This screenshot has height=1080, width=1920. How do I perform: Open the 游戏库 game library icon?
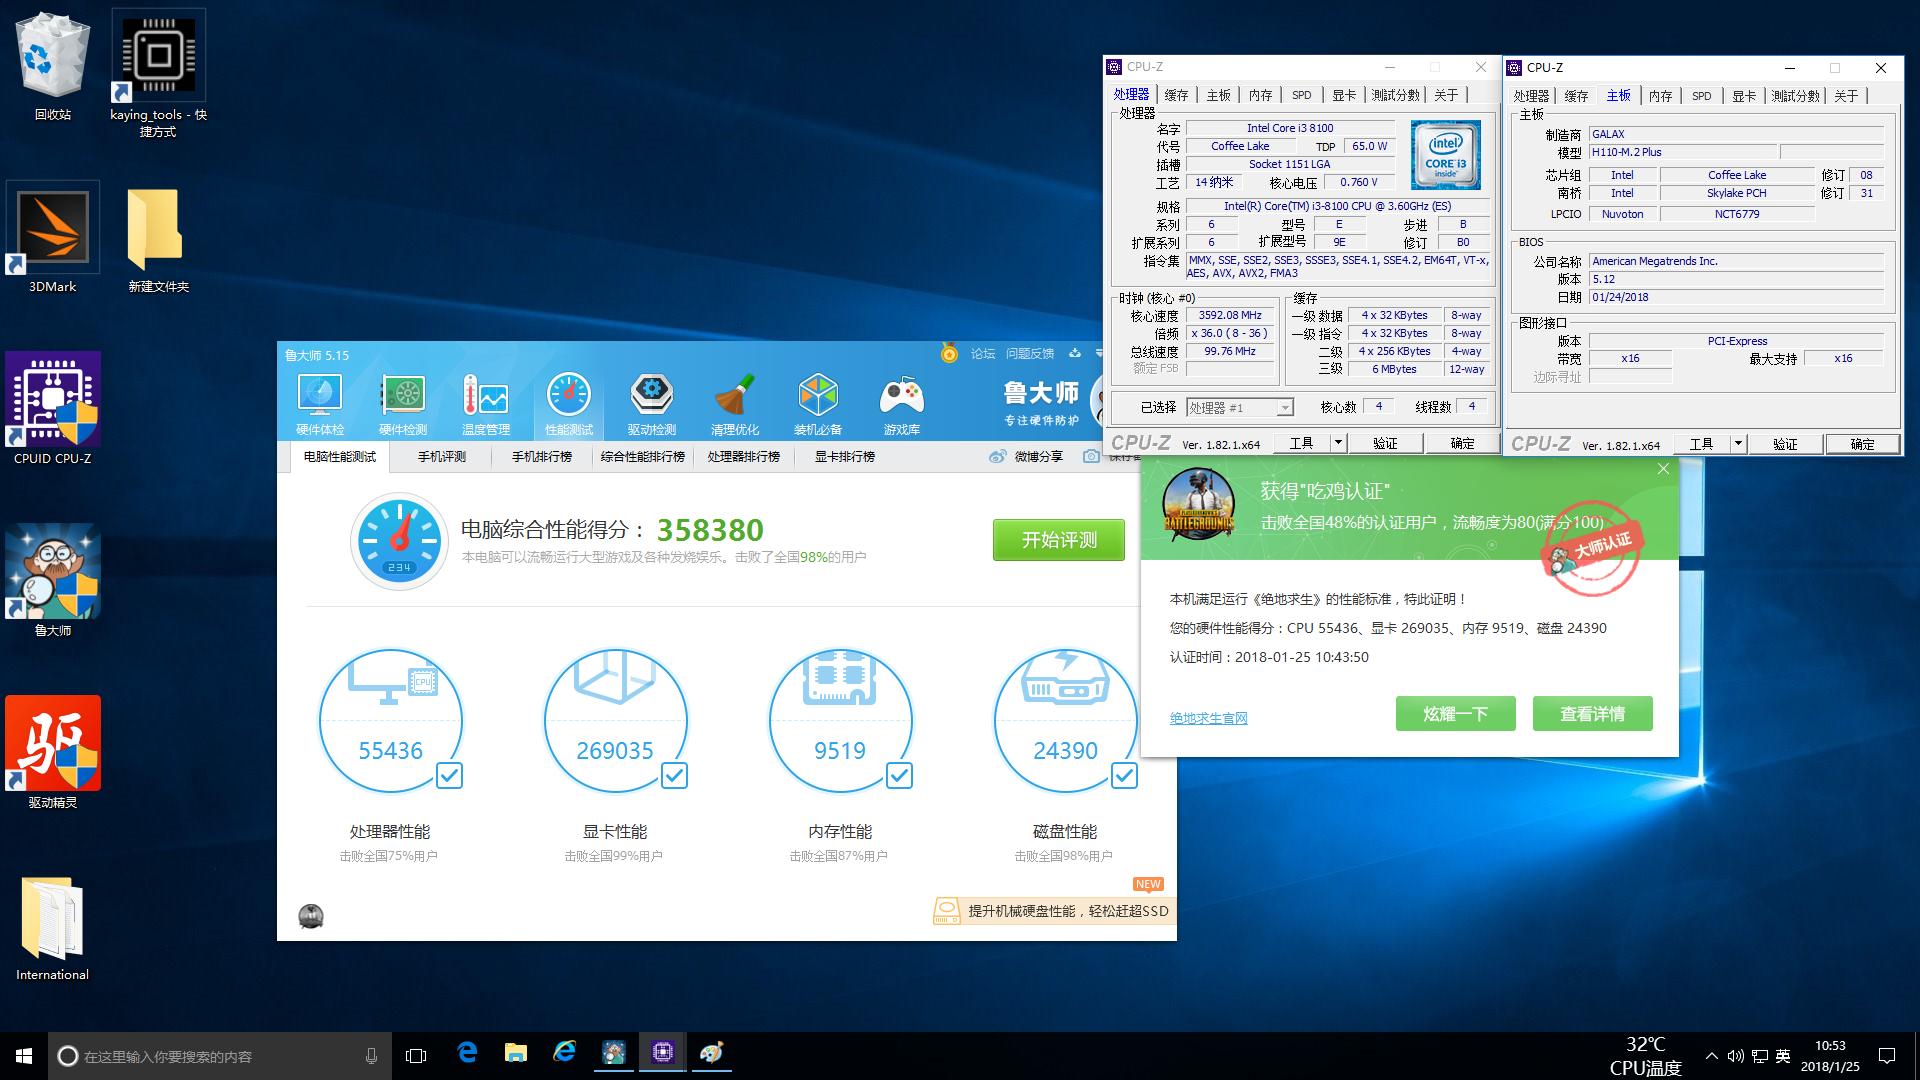coord(902,400)
